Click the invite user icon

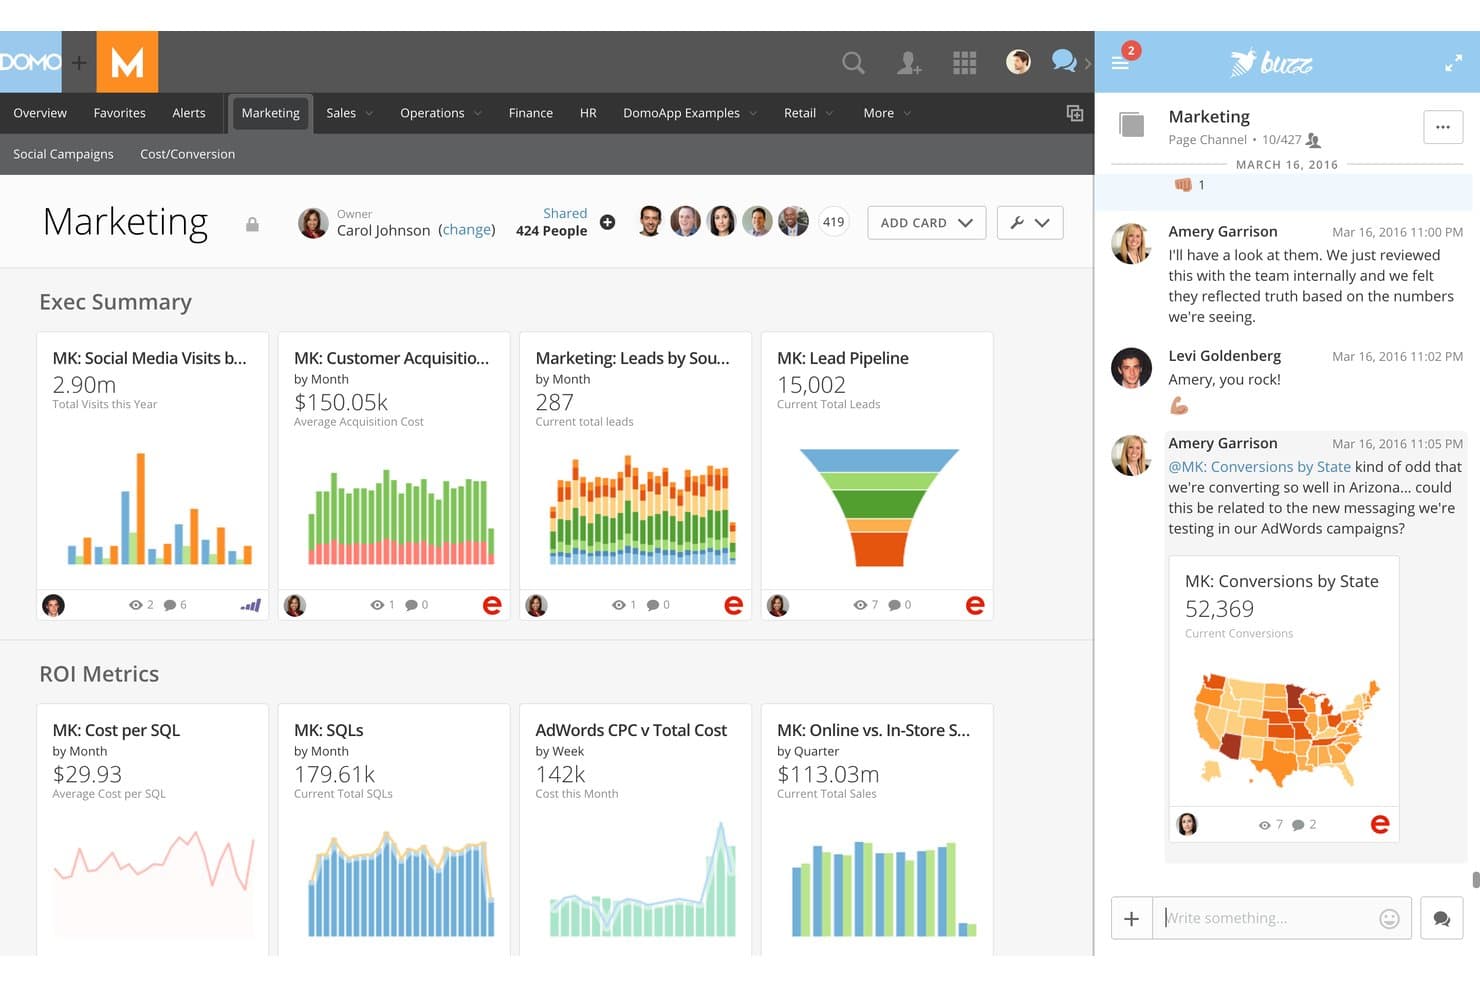tap(909, 63)
